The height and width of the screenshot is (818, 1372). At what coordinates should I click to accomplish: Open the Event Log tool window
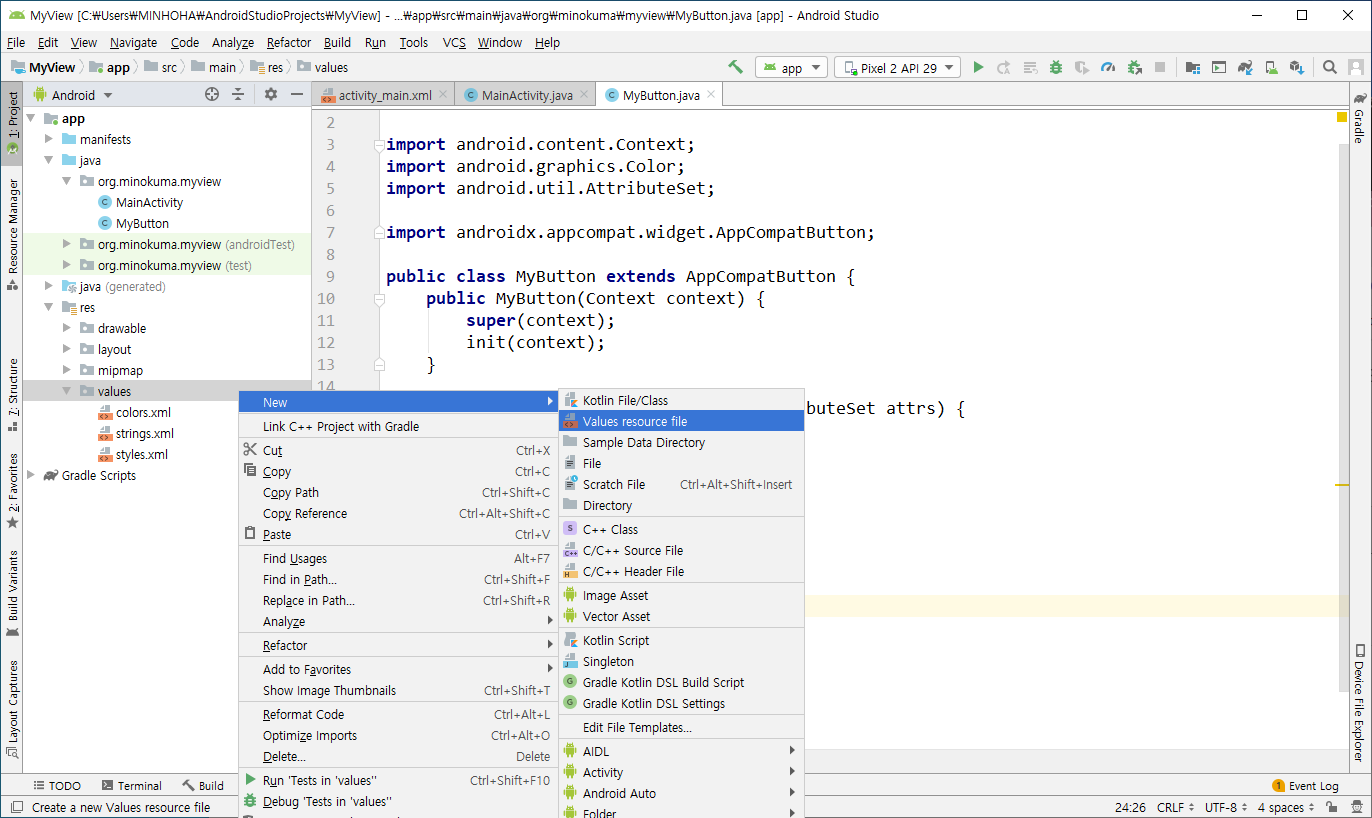coord(1305,786)
